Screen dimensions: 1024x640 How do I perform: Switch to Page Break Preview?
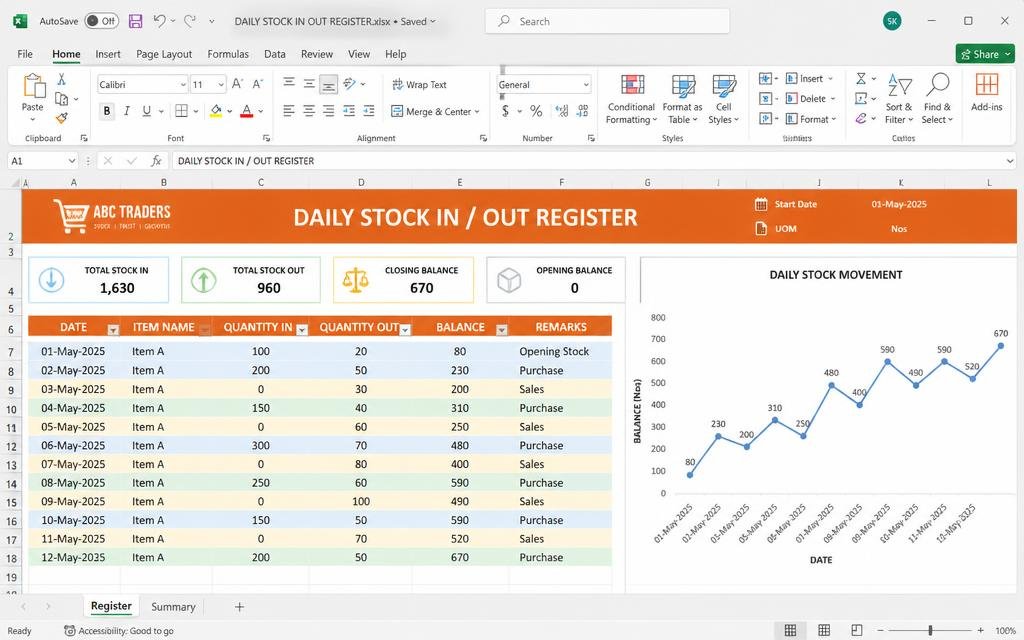click(x=857, y=630)
